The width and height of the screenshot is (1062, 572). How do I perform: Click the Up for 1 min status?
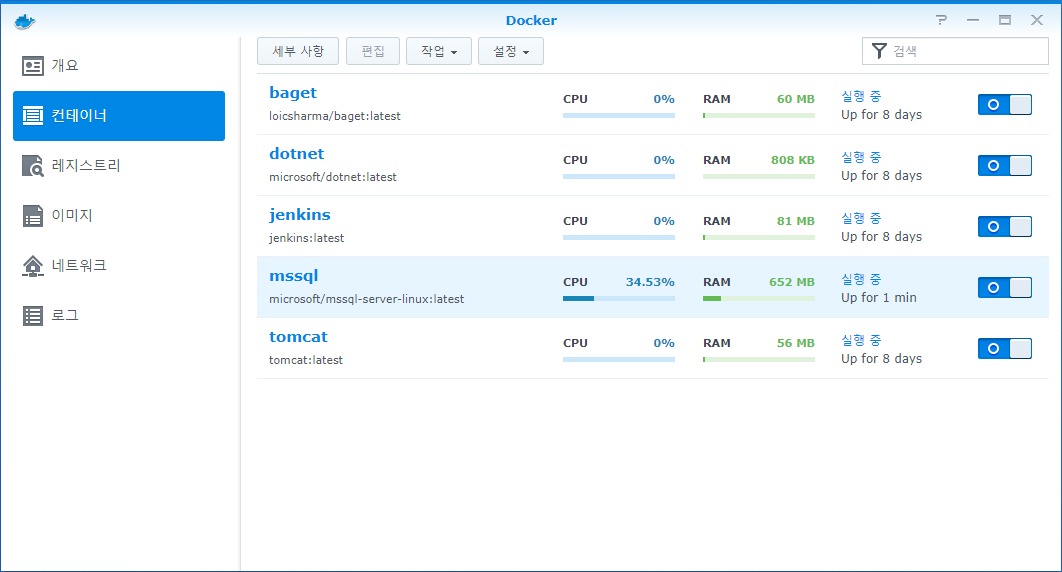pos(878,298)
